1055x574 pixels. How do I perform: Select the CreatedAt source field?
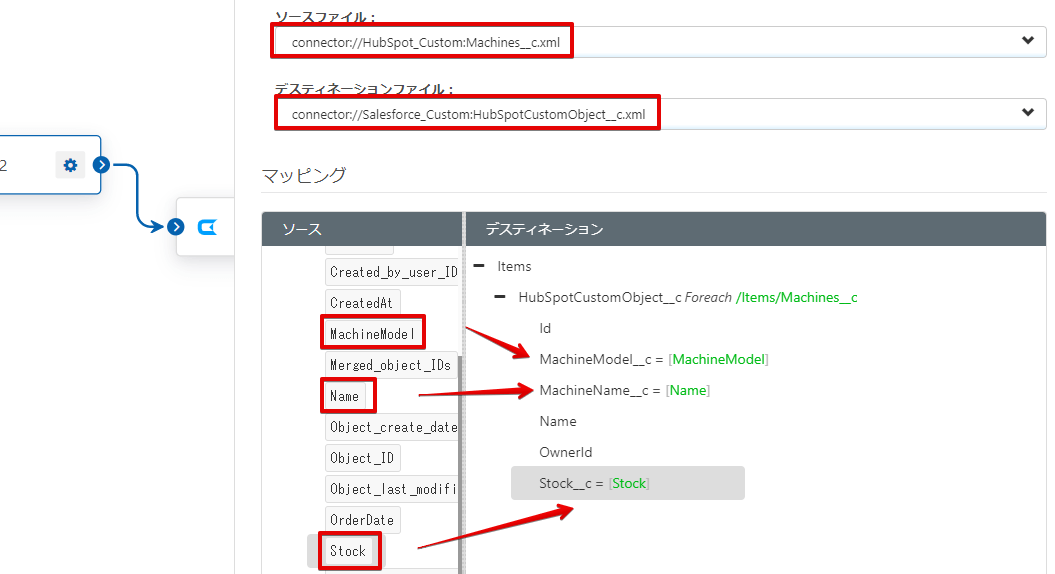(x=362, y=303)
